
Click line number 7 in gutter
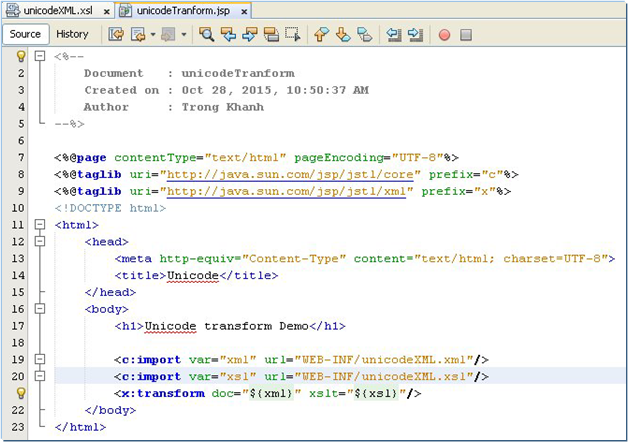click(x=20, y=157)
